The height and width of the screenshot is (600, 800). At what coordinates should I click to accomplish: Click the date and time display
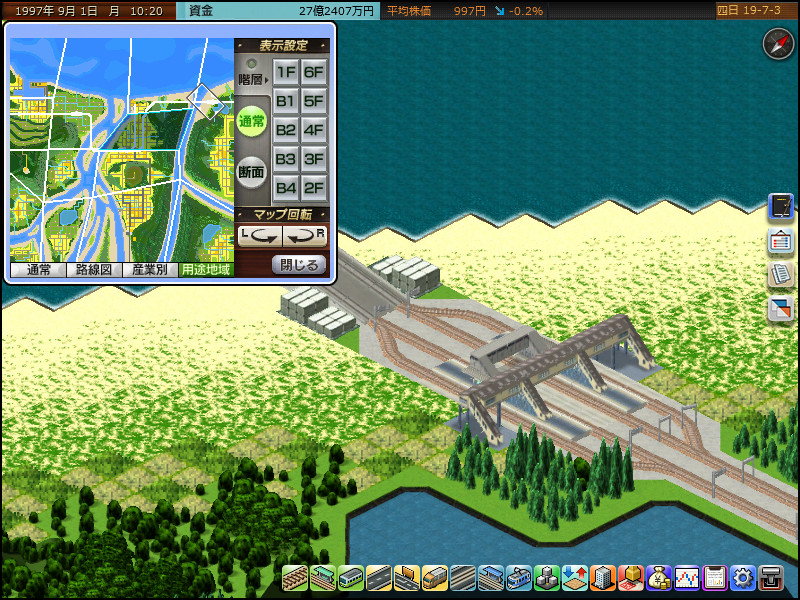89,11
